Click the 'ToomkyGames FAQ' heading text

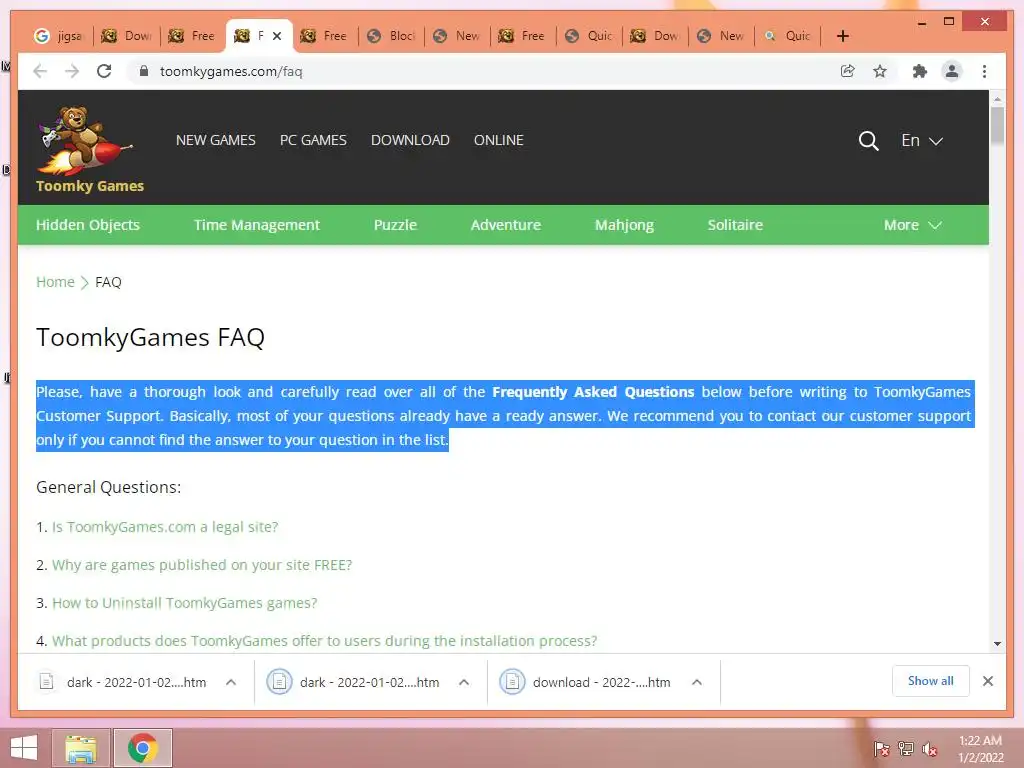(x=150, y=338)
